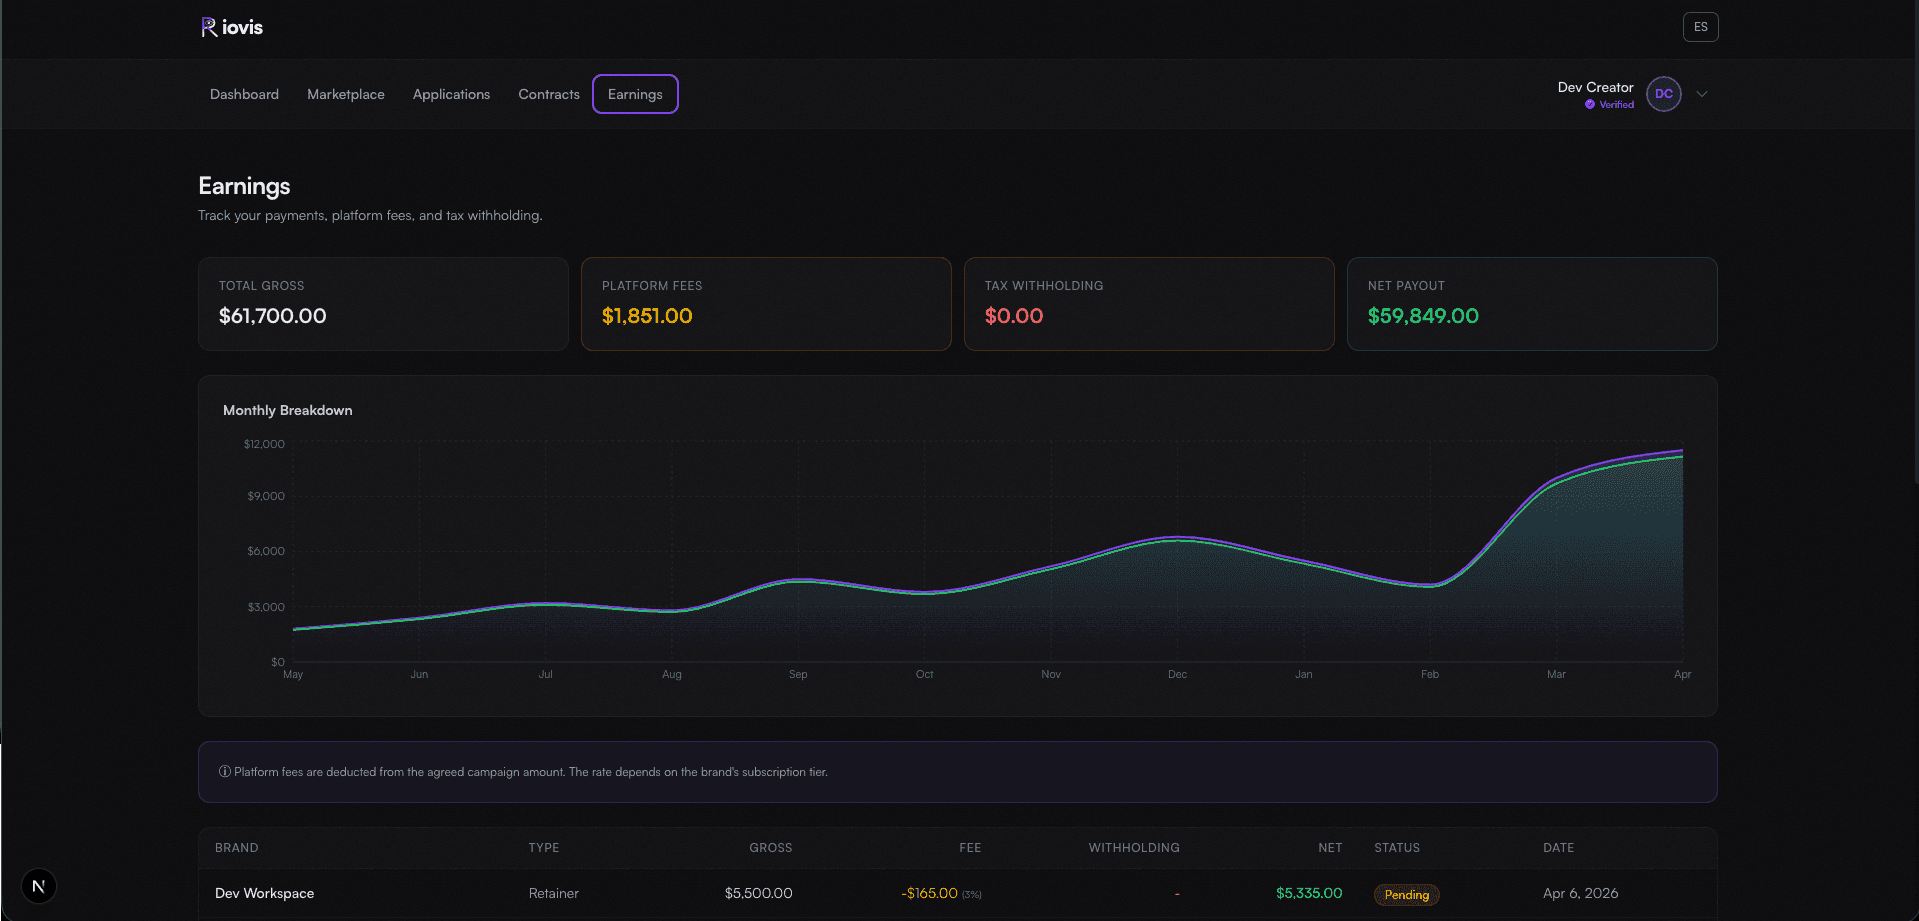Click the DATE column header
1919x921 pixels.
(x=1558, y=848)
